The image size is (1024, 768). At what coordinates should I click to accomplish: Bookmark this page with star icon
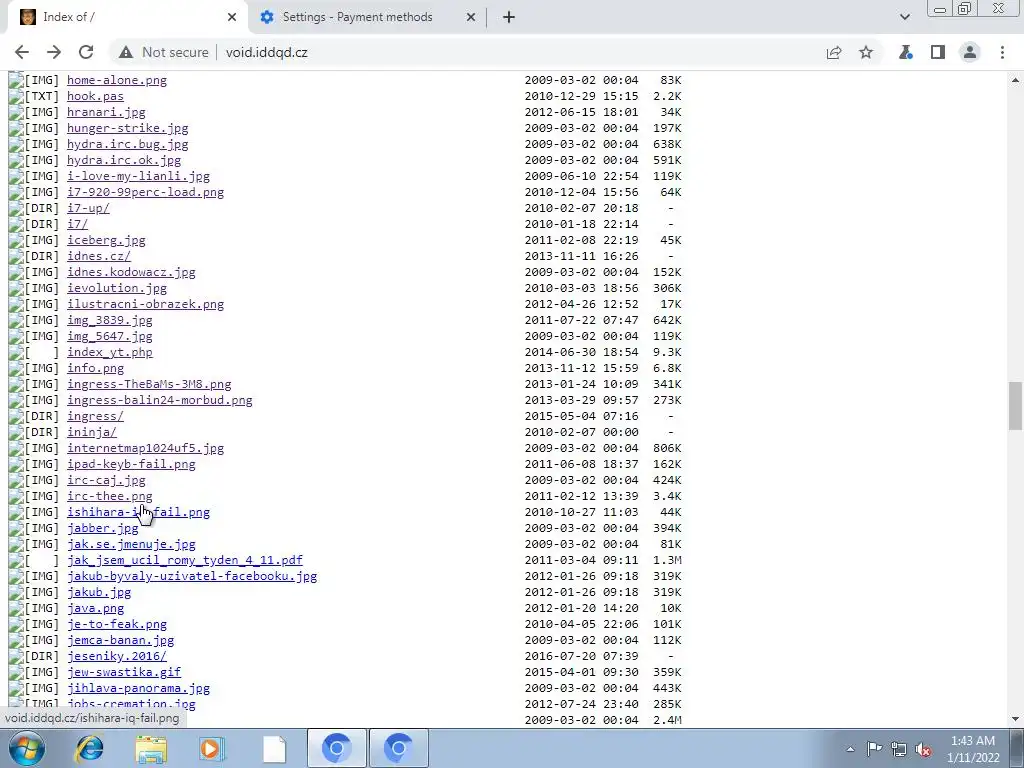point(866,52)
